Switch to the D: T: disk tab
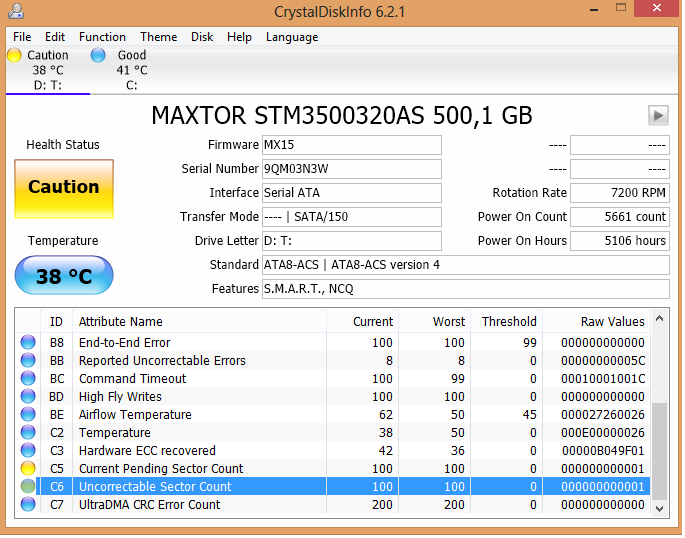Image resolution: width=685 pixels, height=538 pixels. click(48, 70)
